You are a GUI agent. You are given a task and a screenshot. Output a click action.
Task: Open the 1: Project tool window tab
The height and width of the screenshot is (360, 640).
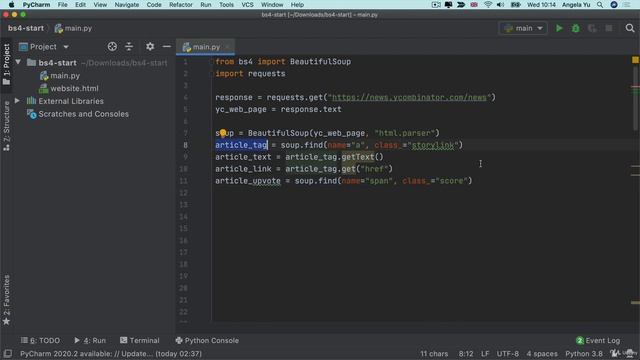[6, 64]
